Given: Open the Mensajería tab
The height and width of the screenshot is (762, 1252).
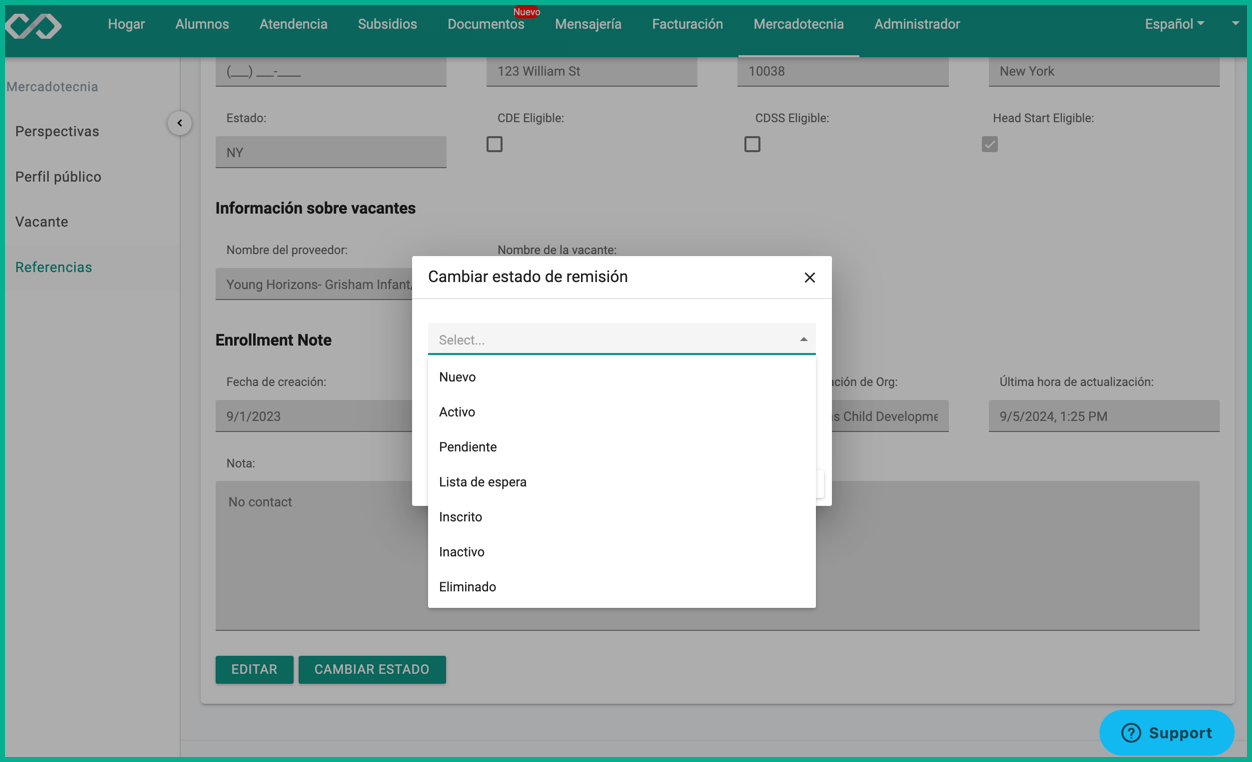Looking at the screenshot, I should click(x=588, y=24).
